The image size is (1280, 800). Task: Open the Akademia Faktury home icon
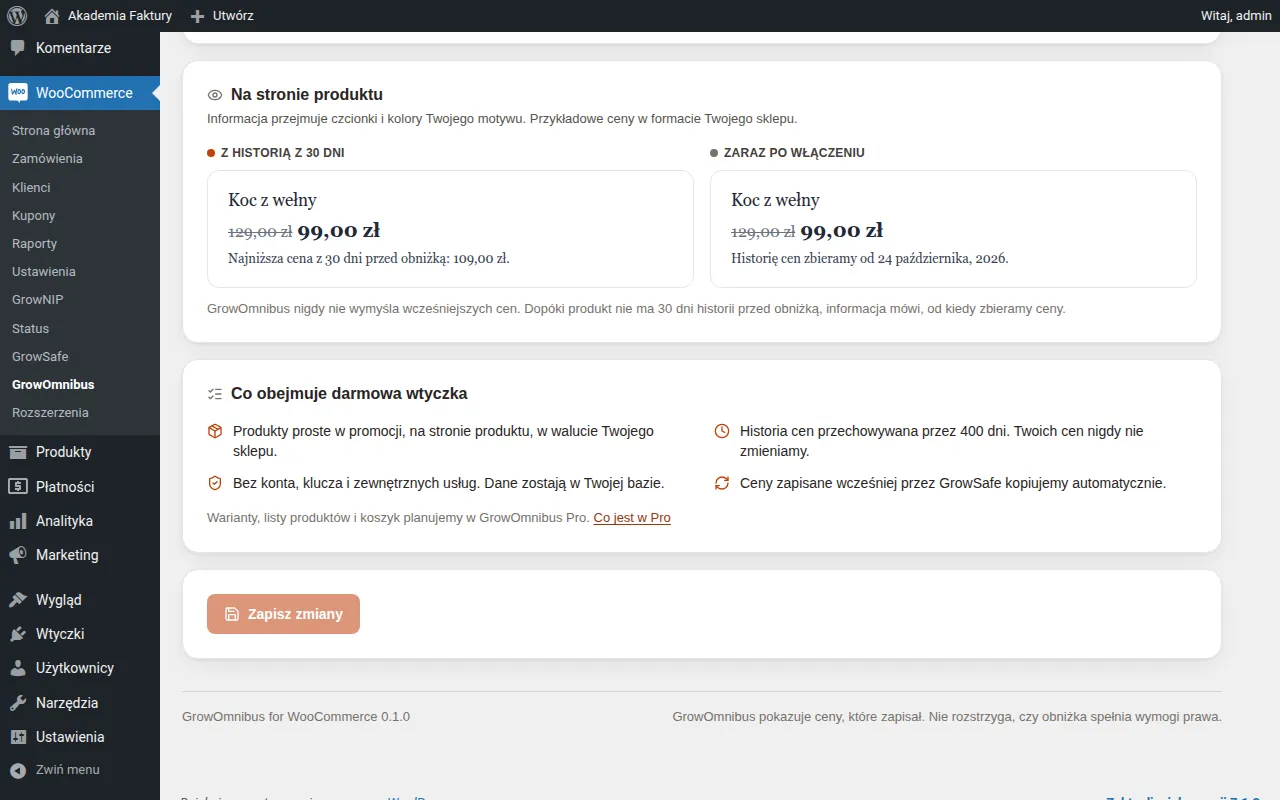(x=52, y=16)
